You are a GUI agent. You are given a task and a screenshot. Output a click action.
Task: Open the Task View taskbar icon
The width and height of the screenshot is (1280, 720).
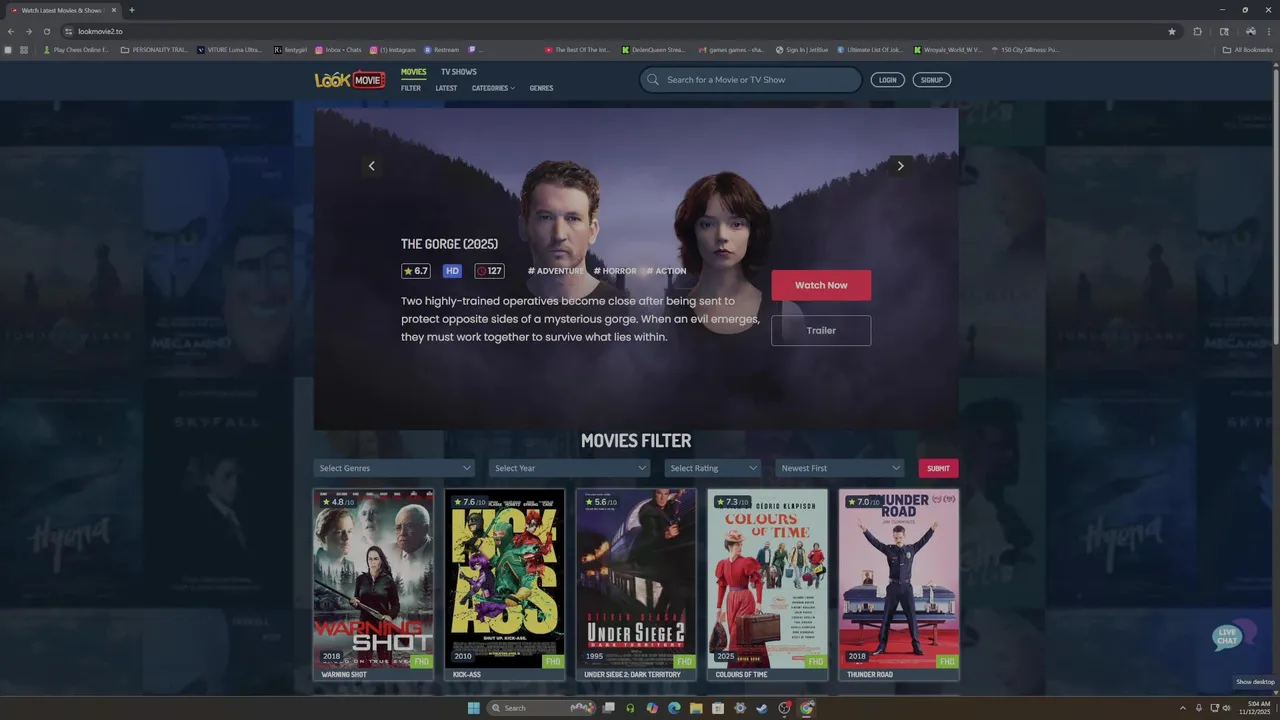(x=608, y=708)
